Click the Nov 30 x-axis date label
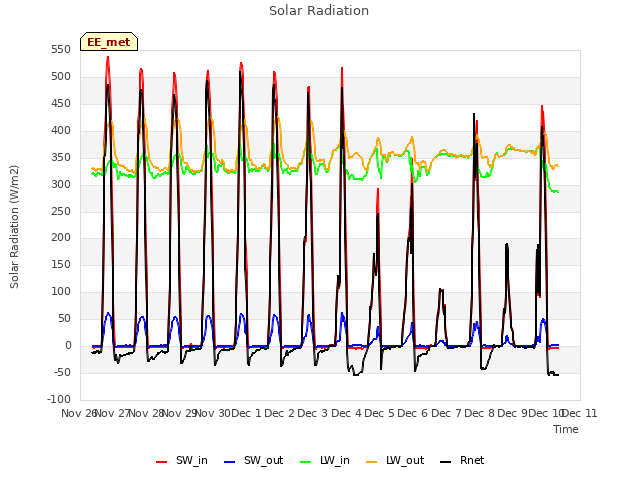The image size is (640, 480). point(213,413)
